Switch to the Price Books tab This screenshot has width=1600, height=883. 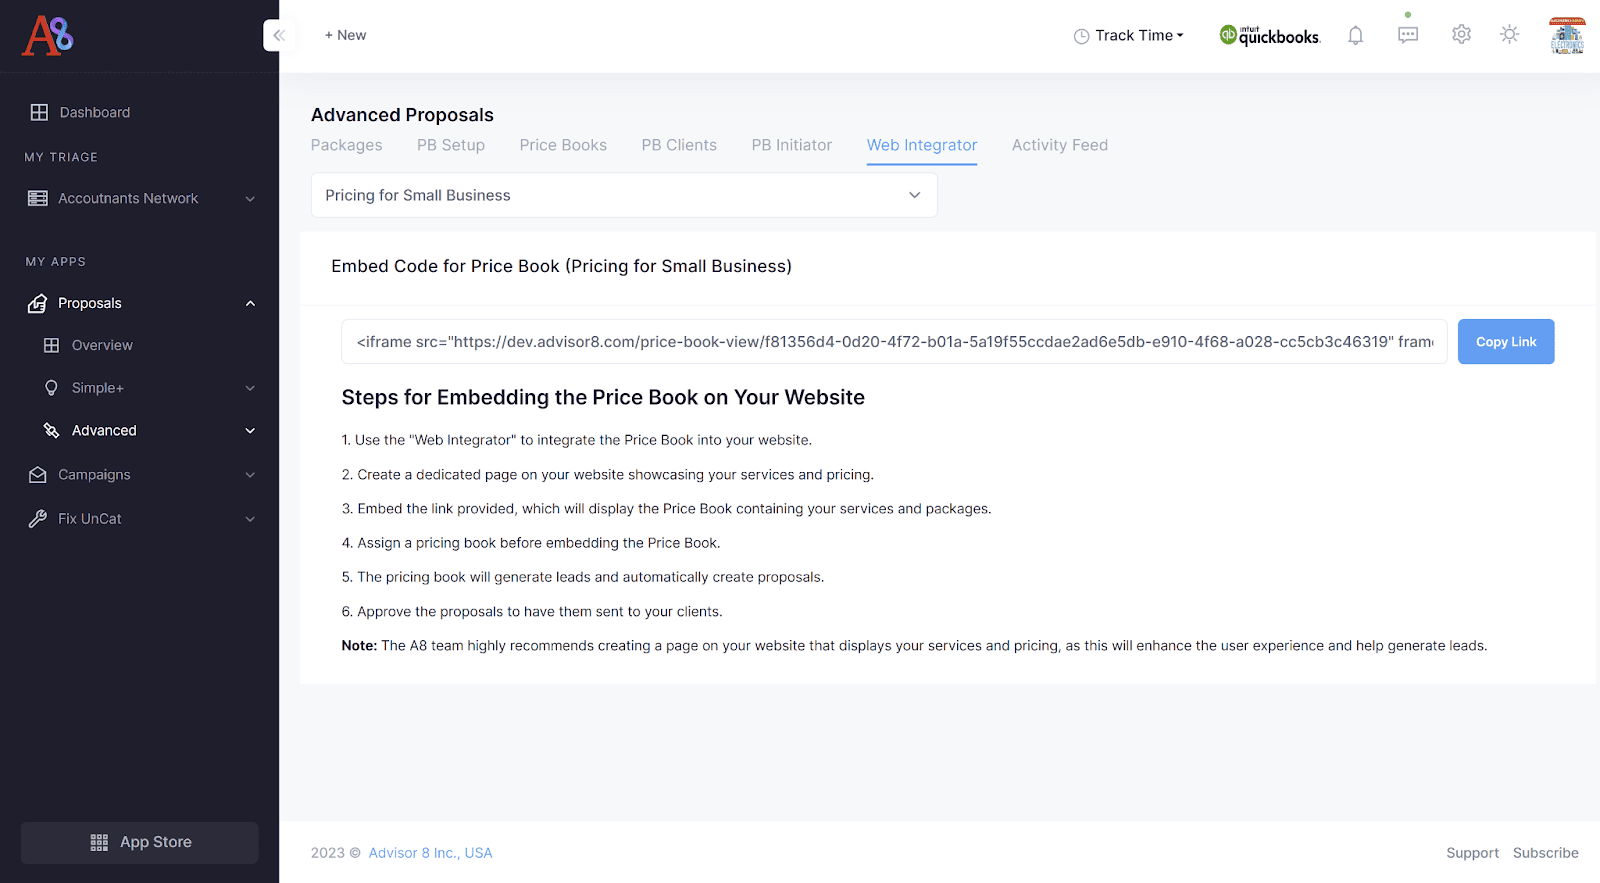click(563, 145)
